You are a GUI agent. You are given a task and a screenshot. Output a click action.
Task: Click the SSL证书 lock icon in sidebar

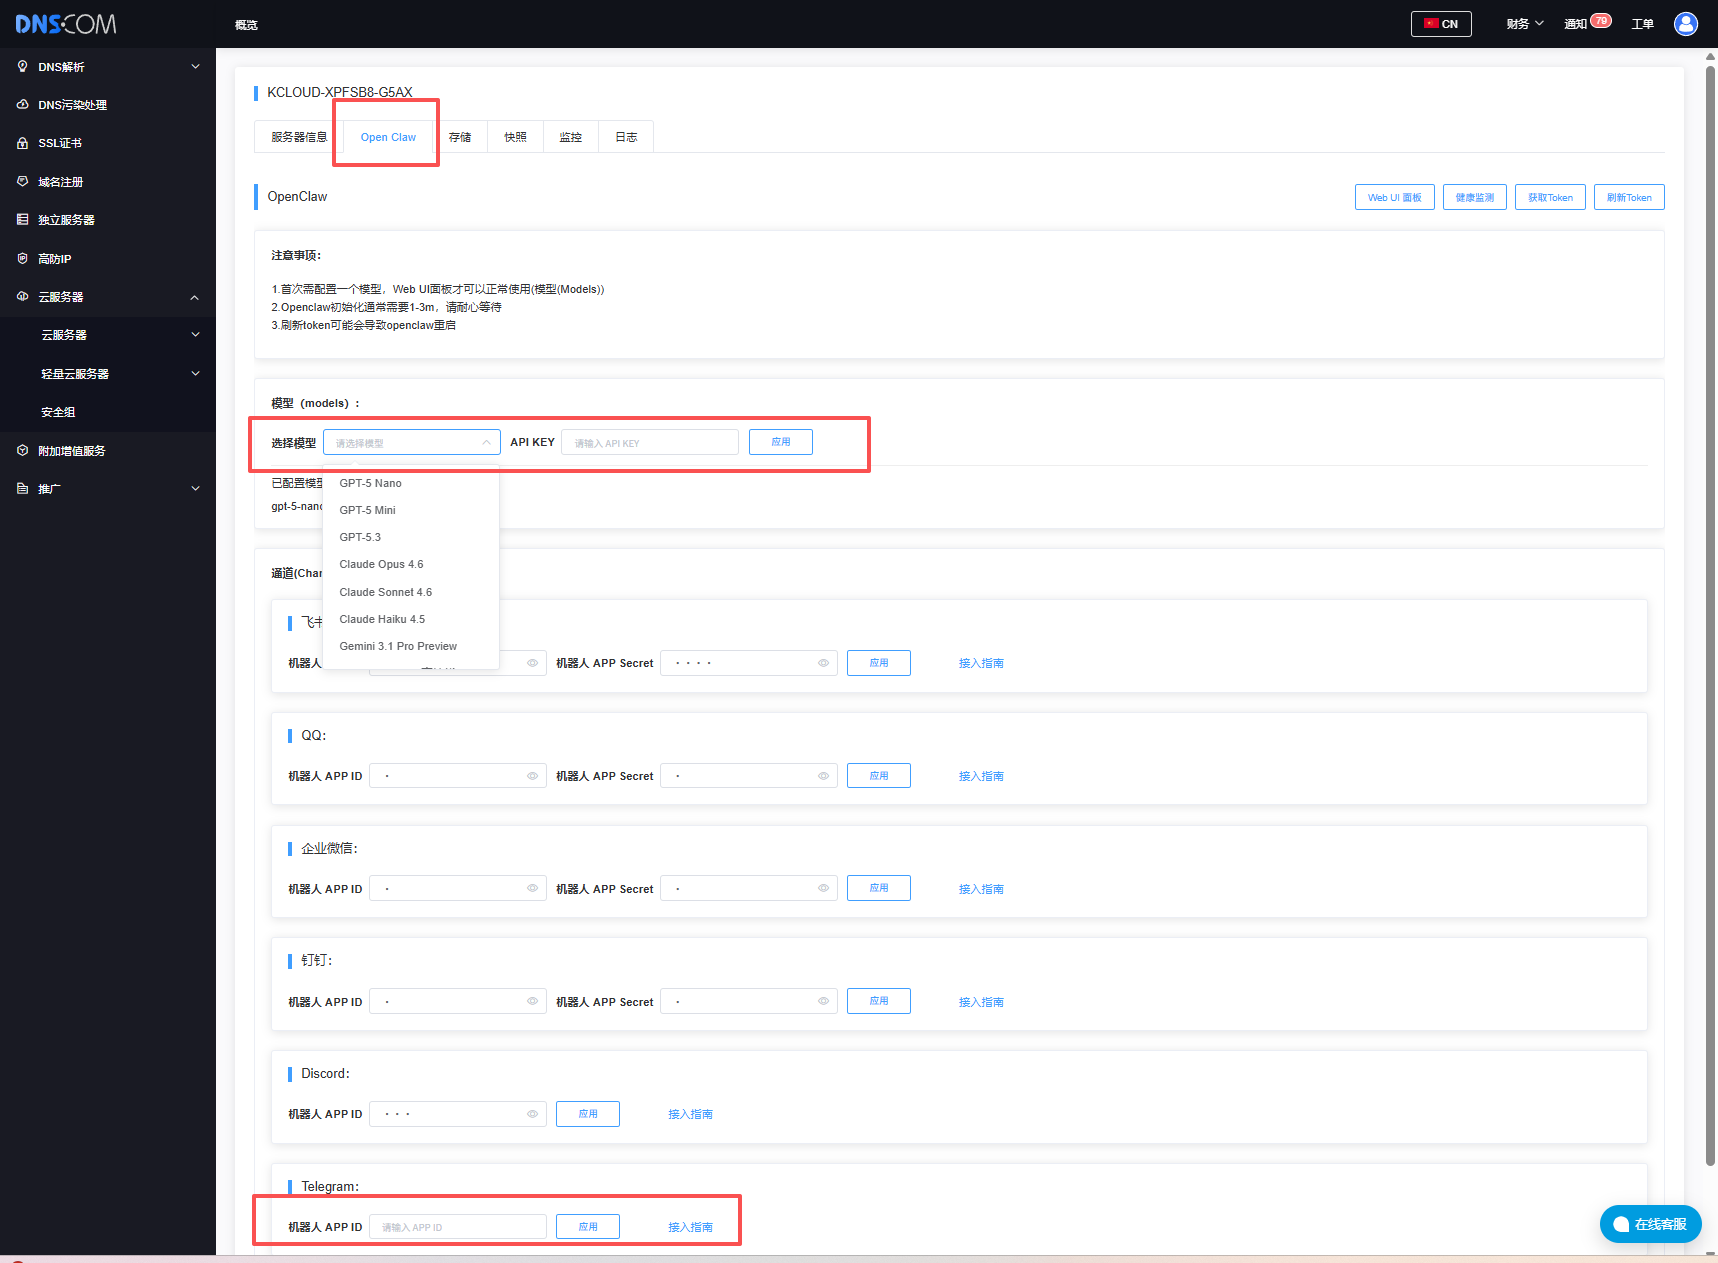tap(22, 143)
